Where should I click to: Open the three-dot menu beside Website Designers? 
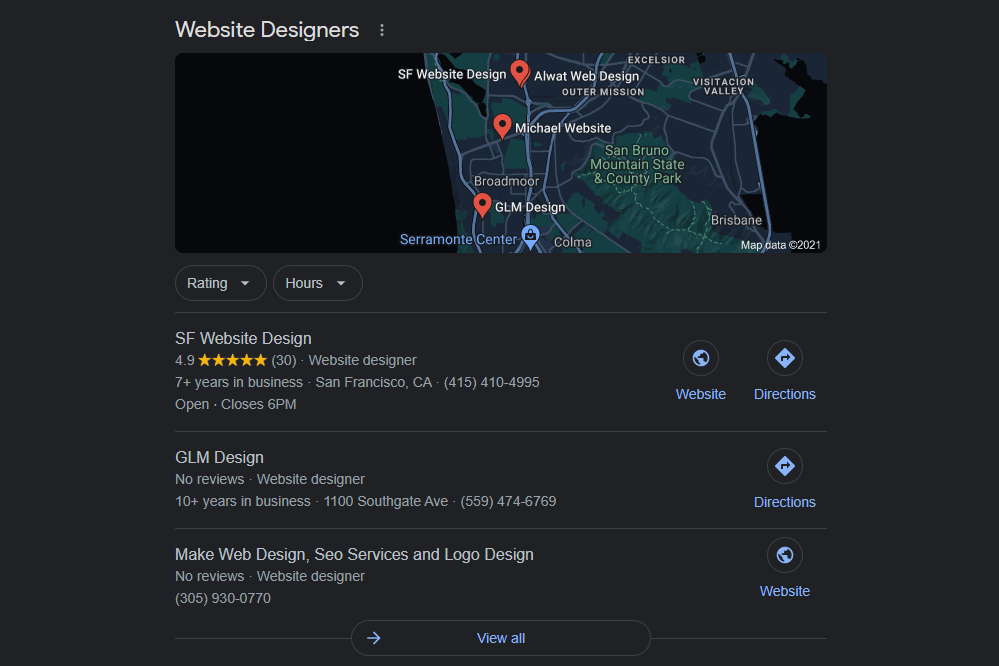pyautogui.click(x=381, y=30)
